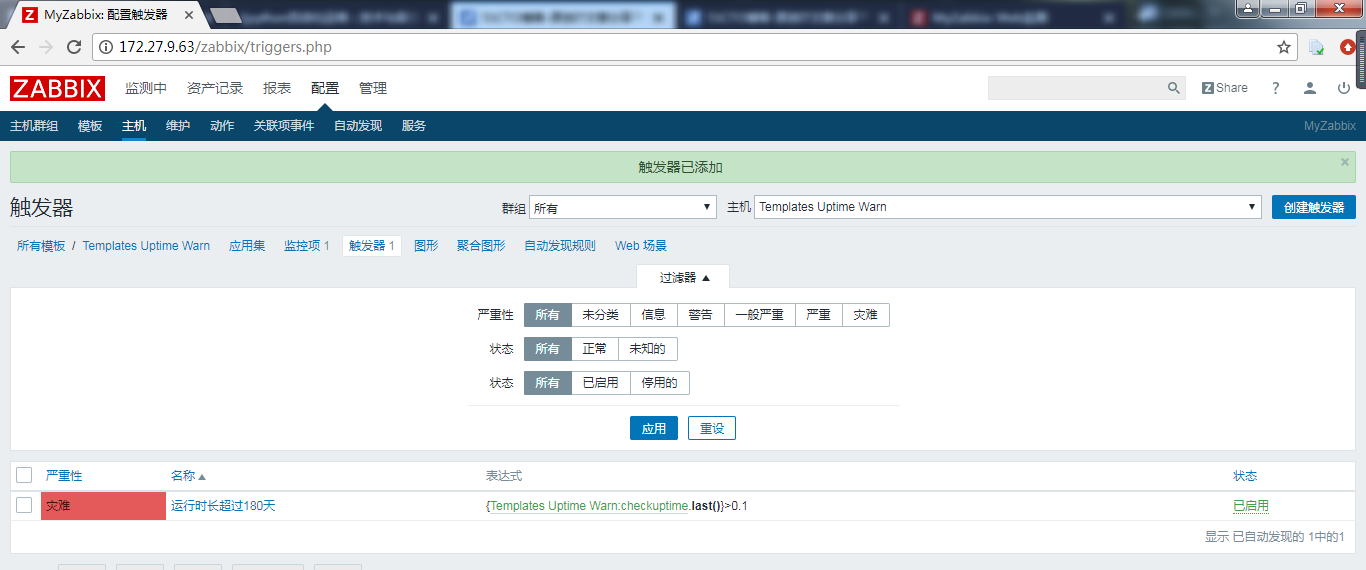1366x570 pixels.
Task: Open the Chrome profile button
Action: coord(1250,8)
